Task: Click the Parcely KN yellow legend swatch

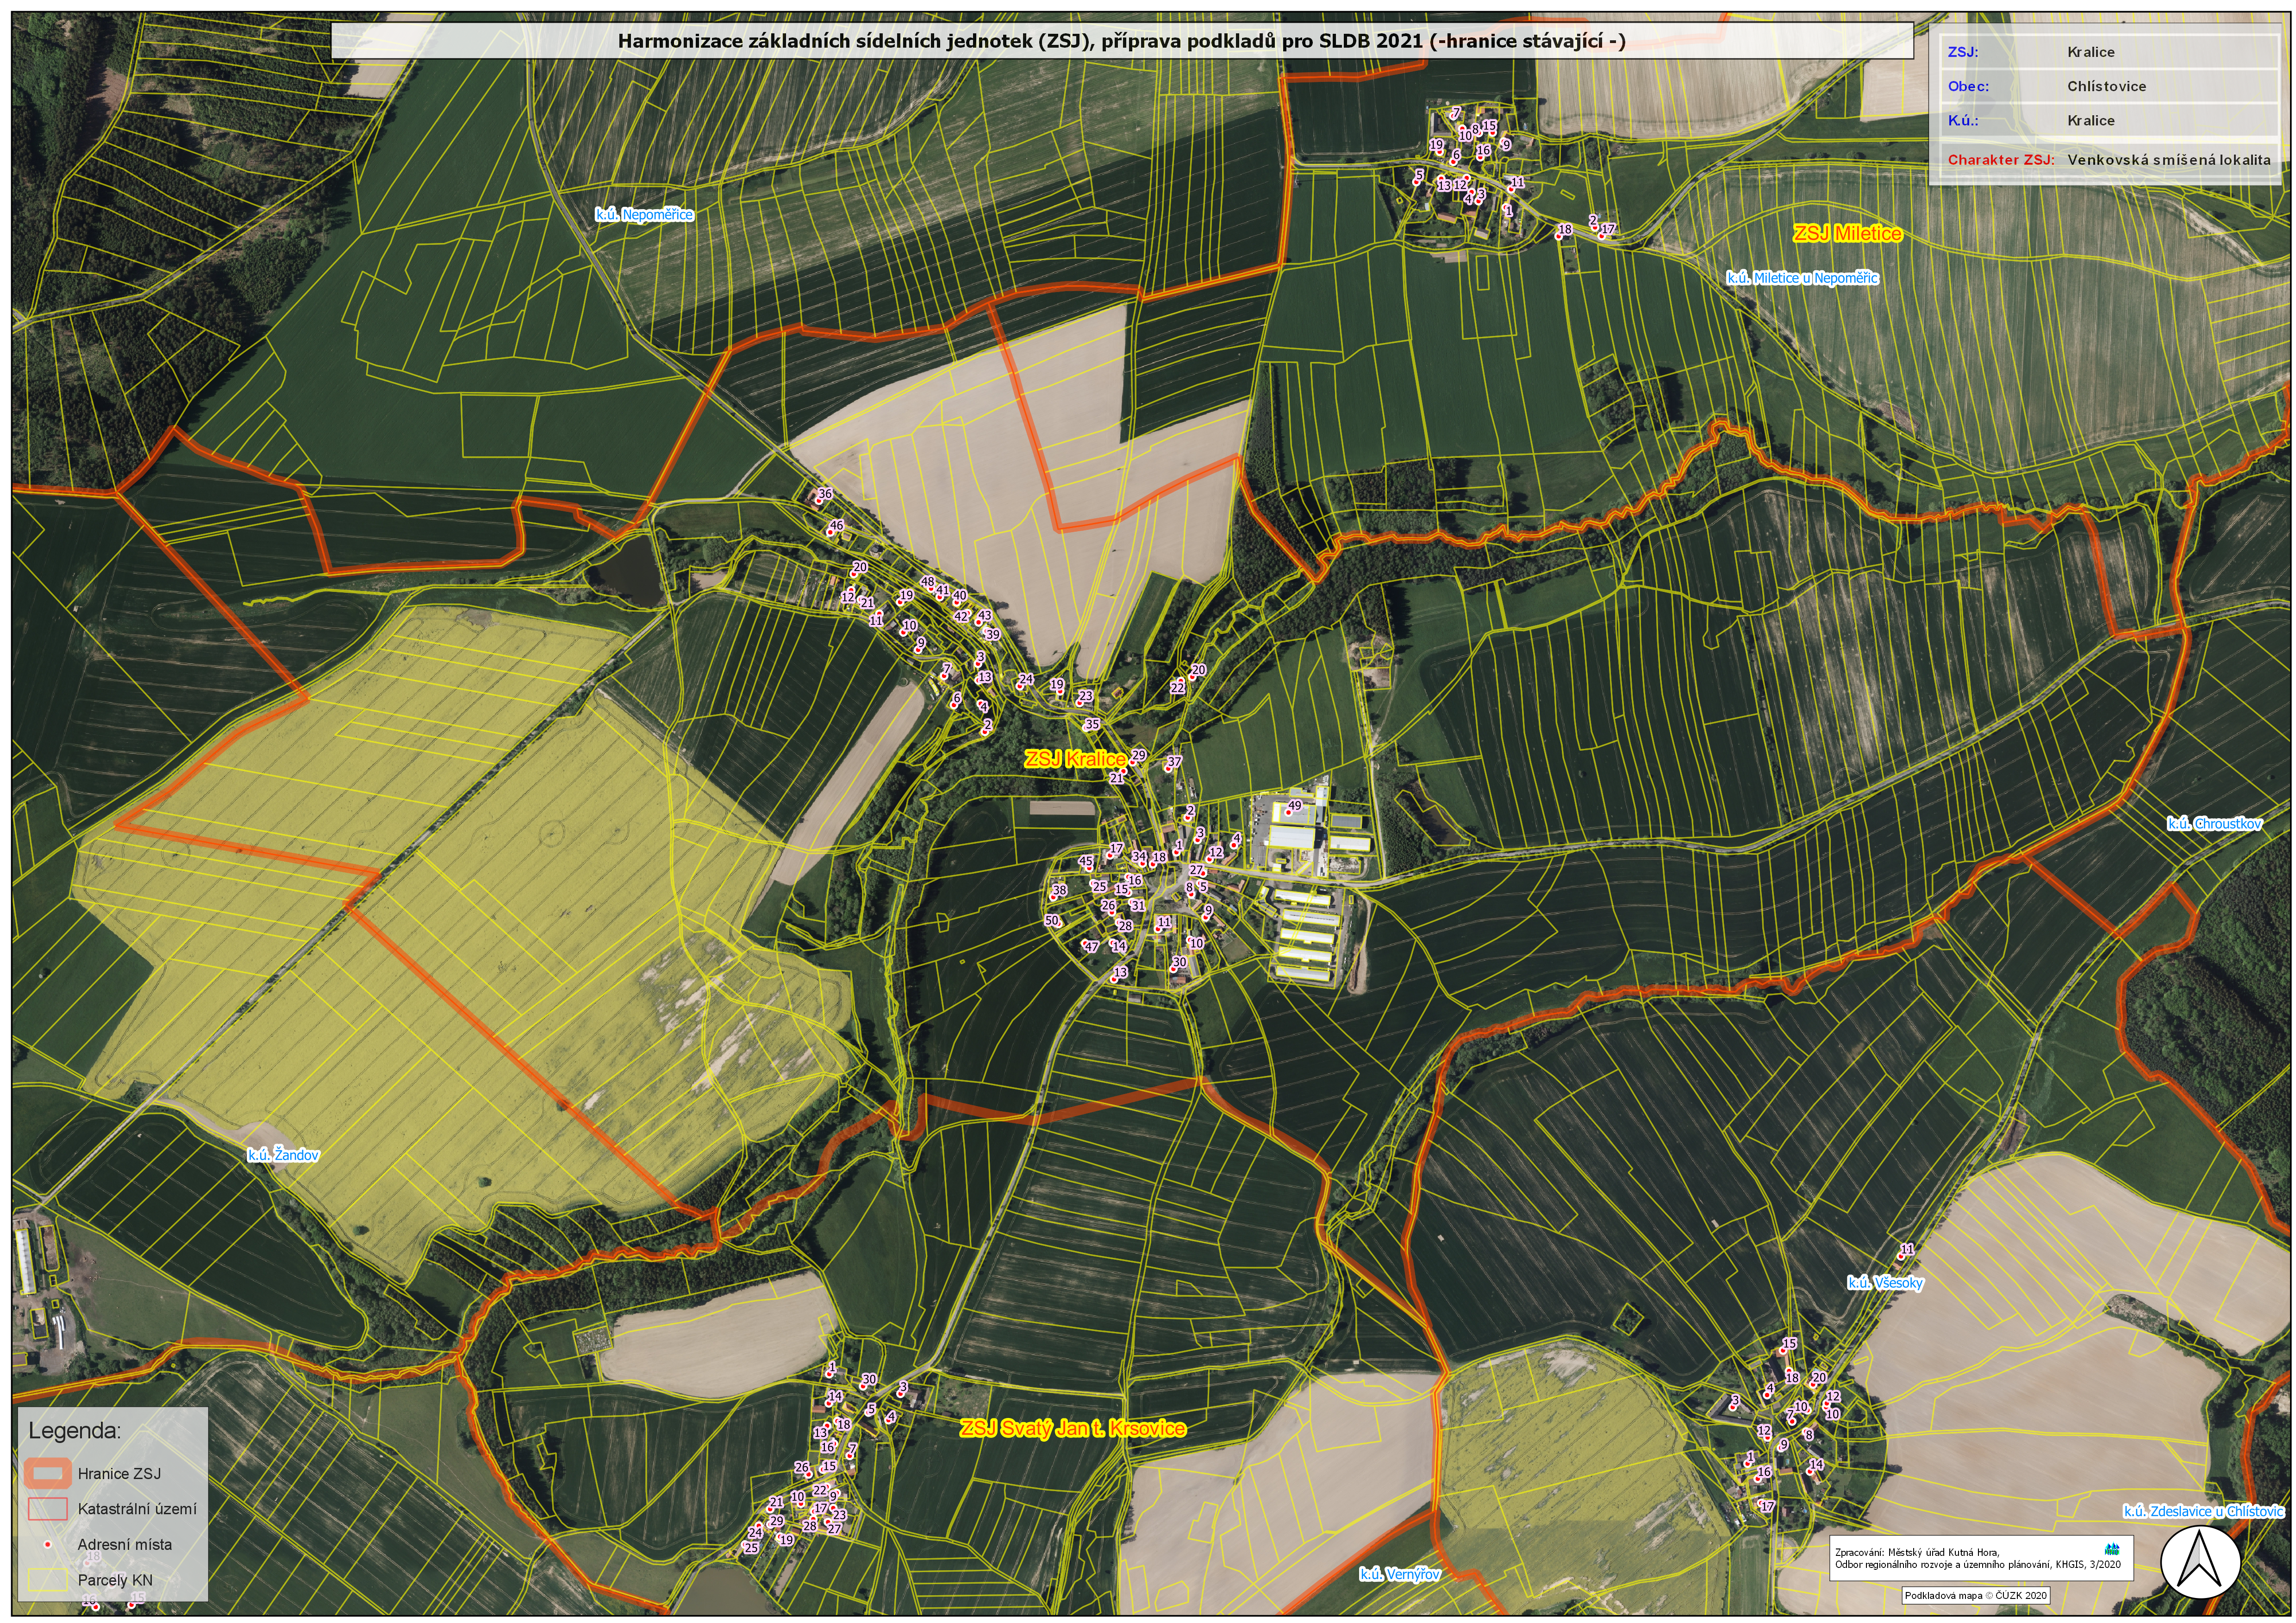Action: (x=48, y=1581)
